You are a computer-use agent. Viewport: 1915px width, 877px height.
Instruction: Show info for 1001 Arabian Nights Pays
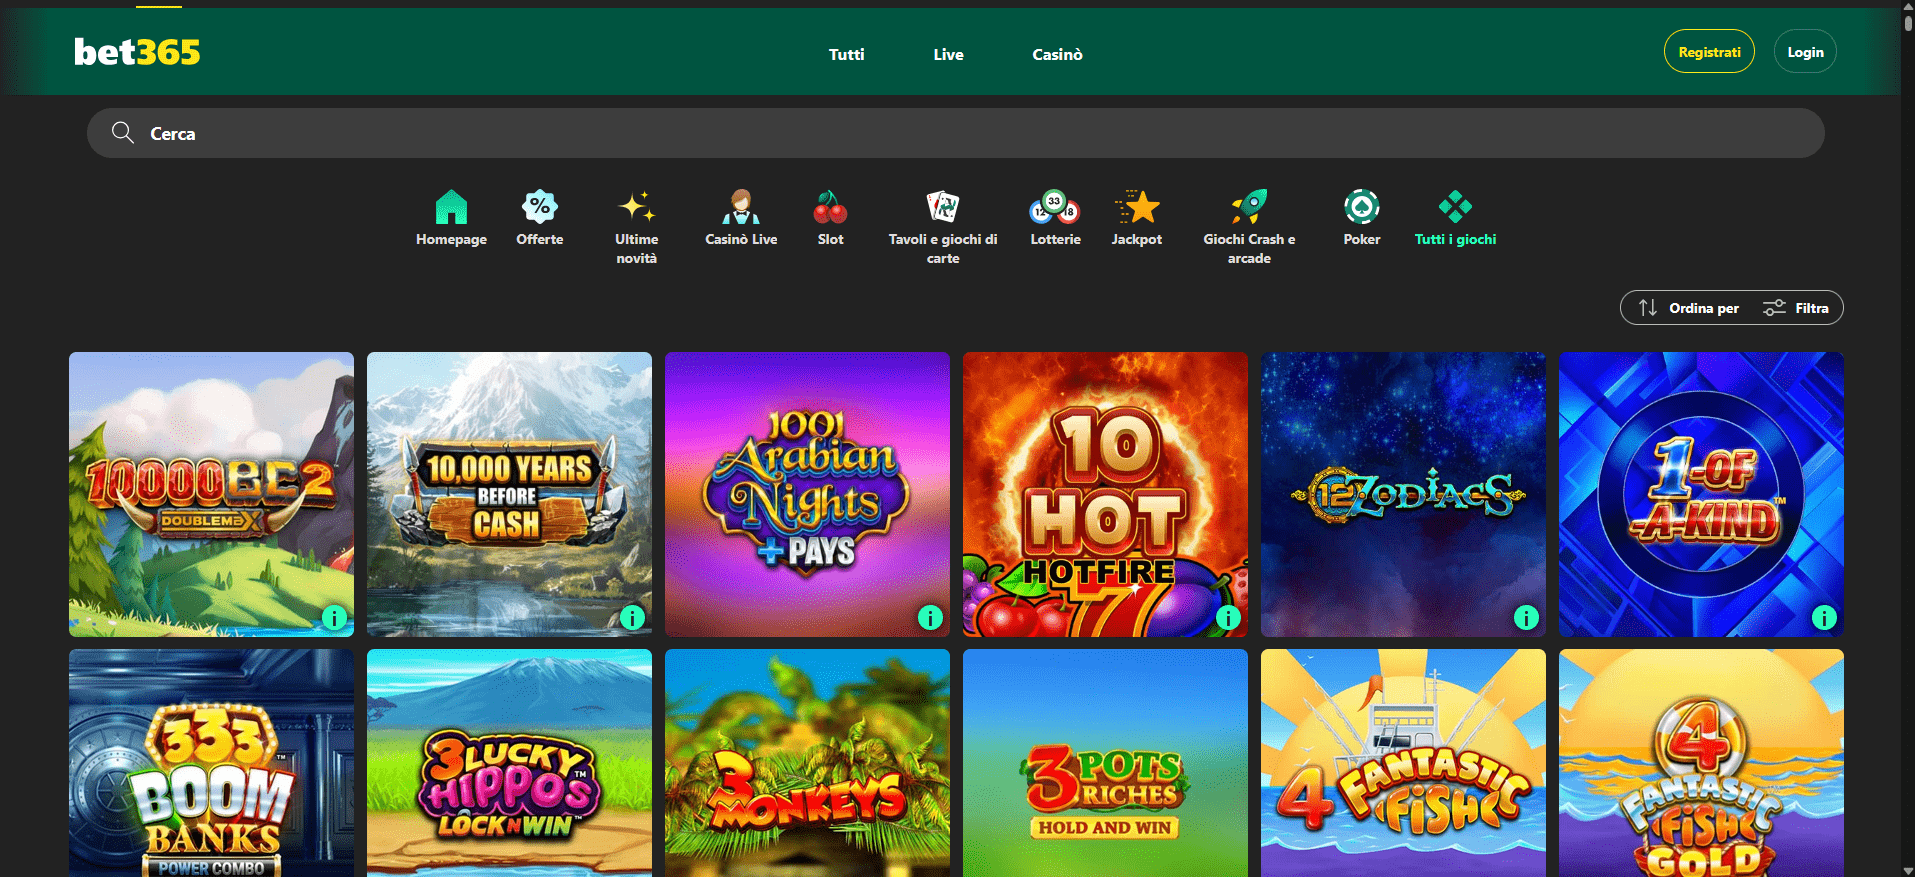click(x=930, y=618)
